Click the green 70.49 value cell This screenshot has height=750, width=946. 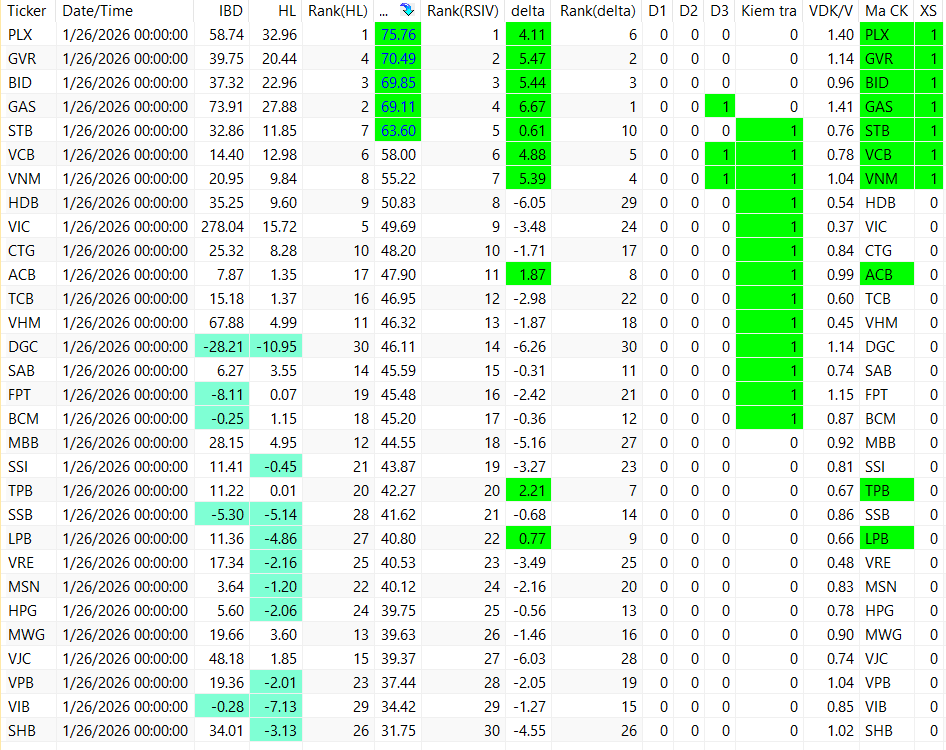pyautogui.click(x=398, y=59)
